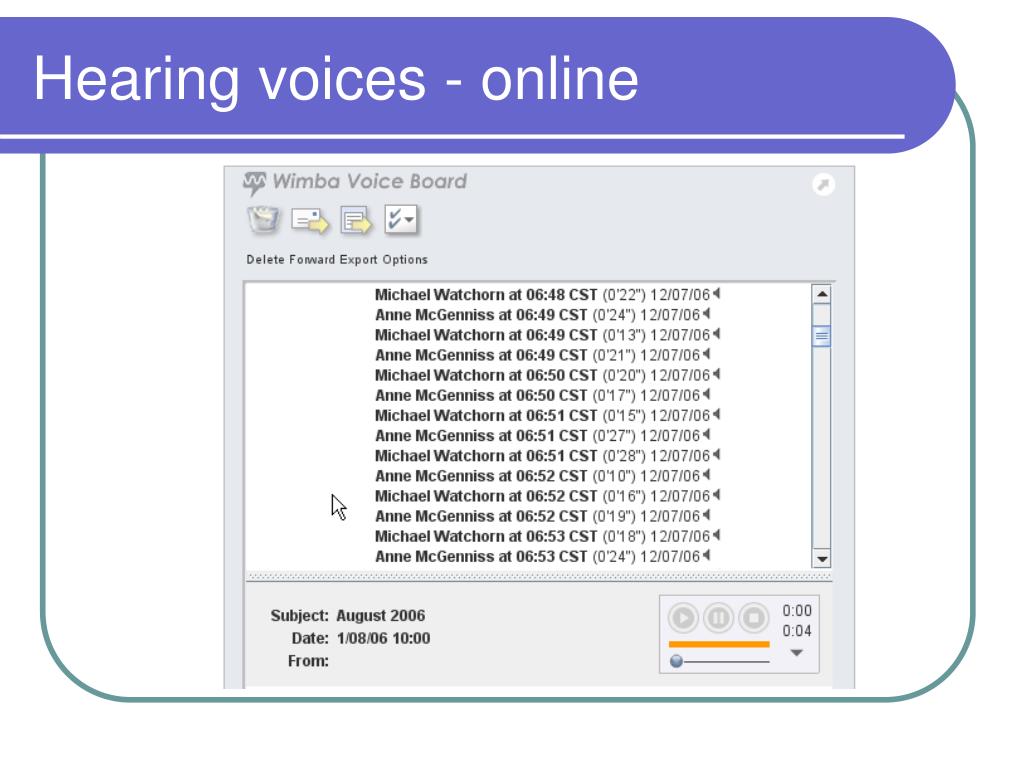This screenshot has height=768, width=1024.
Task: Select Anne McGenniss 06:50 (0'17") message
Action: (x=542, y=395)
